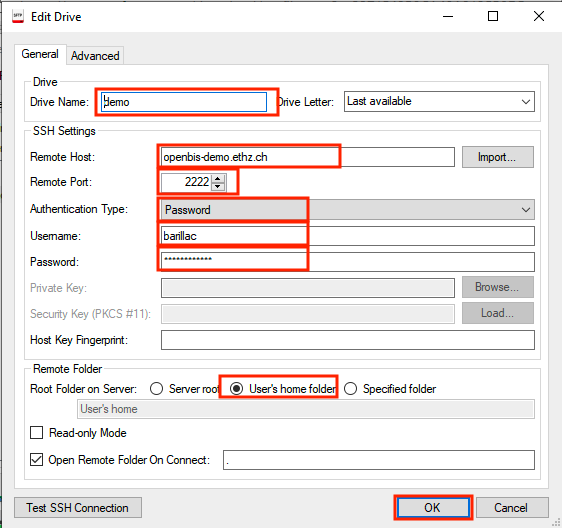The height and width of the screenshot is (528, 562).
Task: Expand Authentication Type dropdown
Action: coord(348,210)
